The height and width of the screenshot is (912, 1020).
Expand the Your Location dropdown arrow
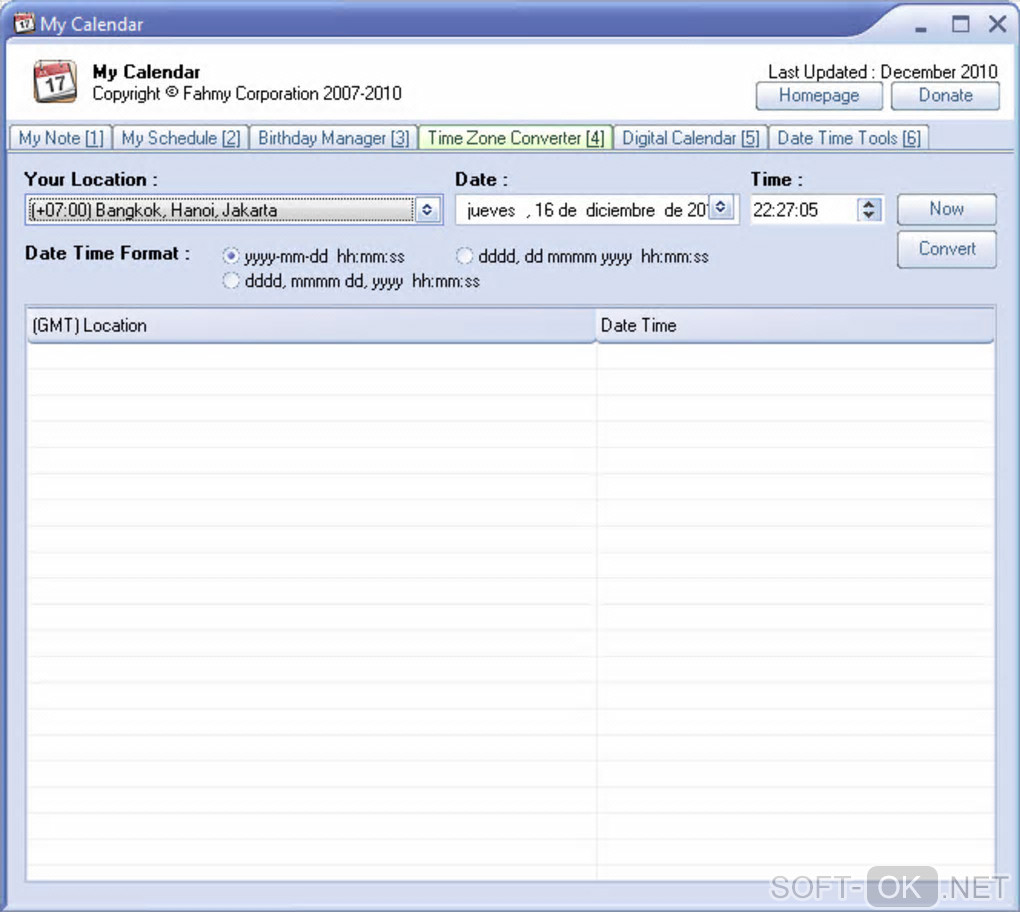click(x=427, y=210)
